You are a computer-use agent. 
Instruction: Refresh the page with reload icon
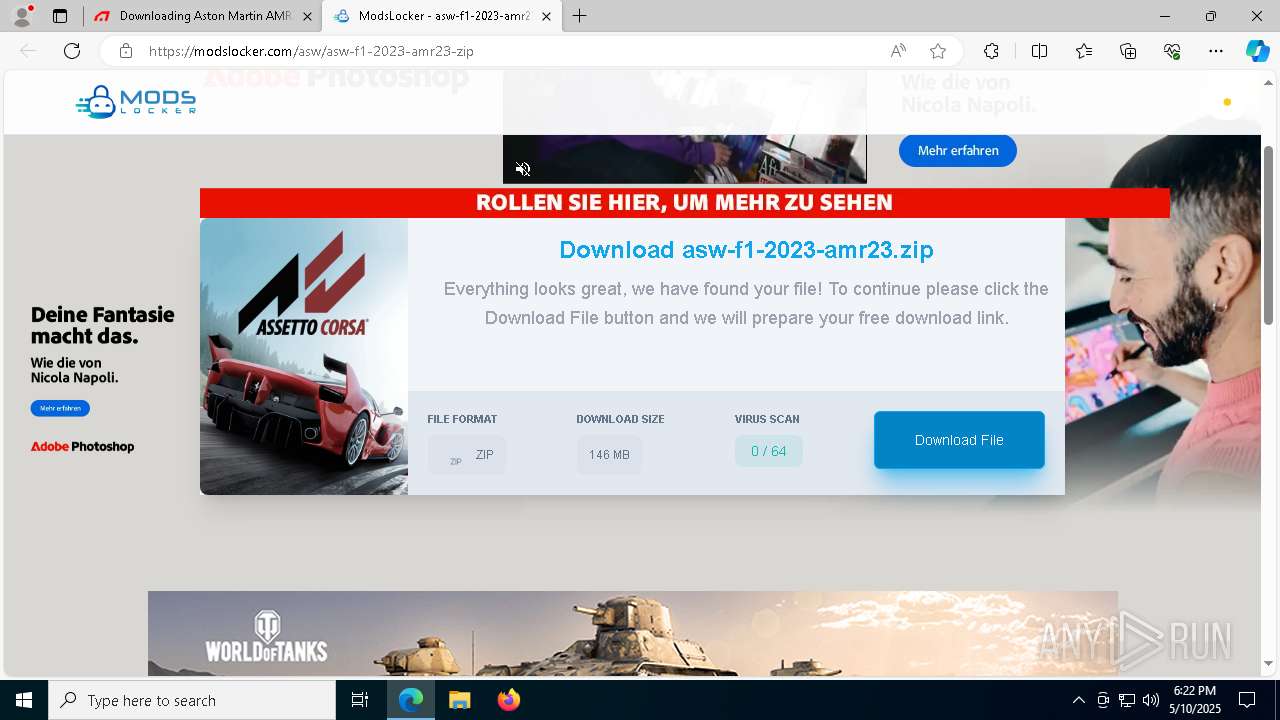pyautogui.click(x=72, y=51)
